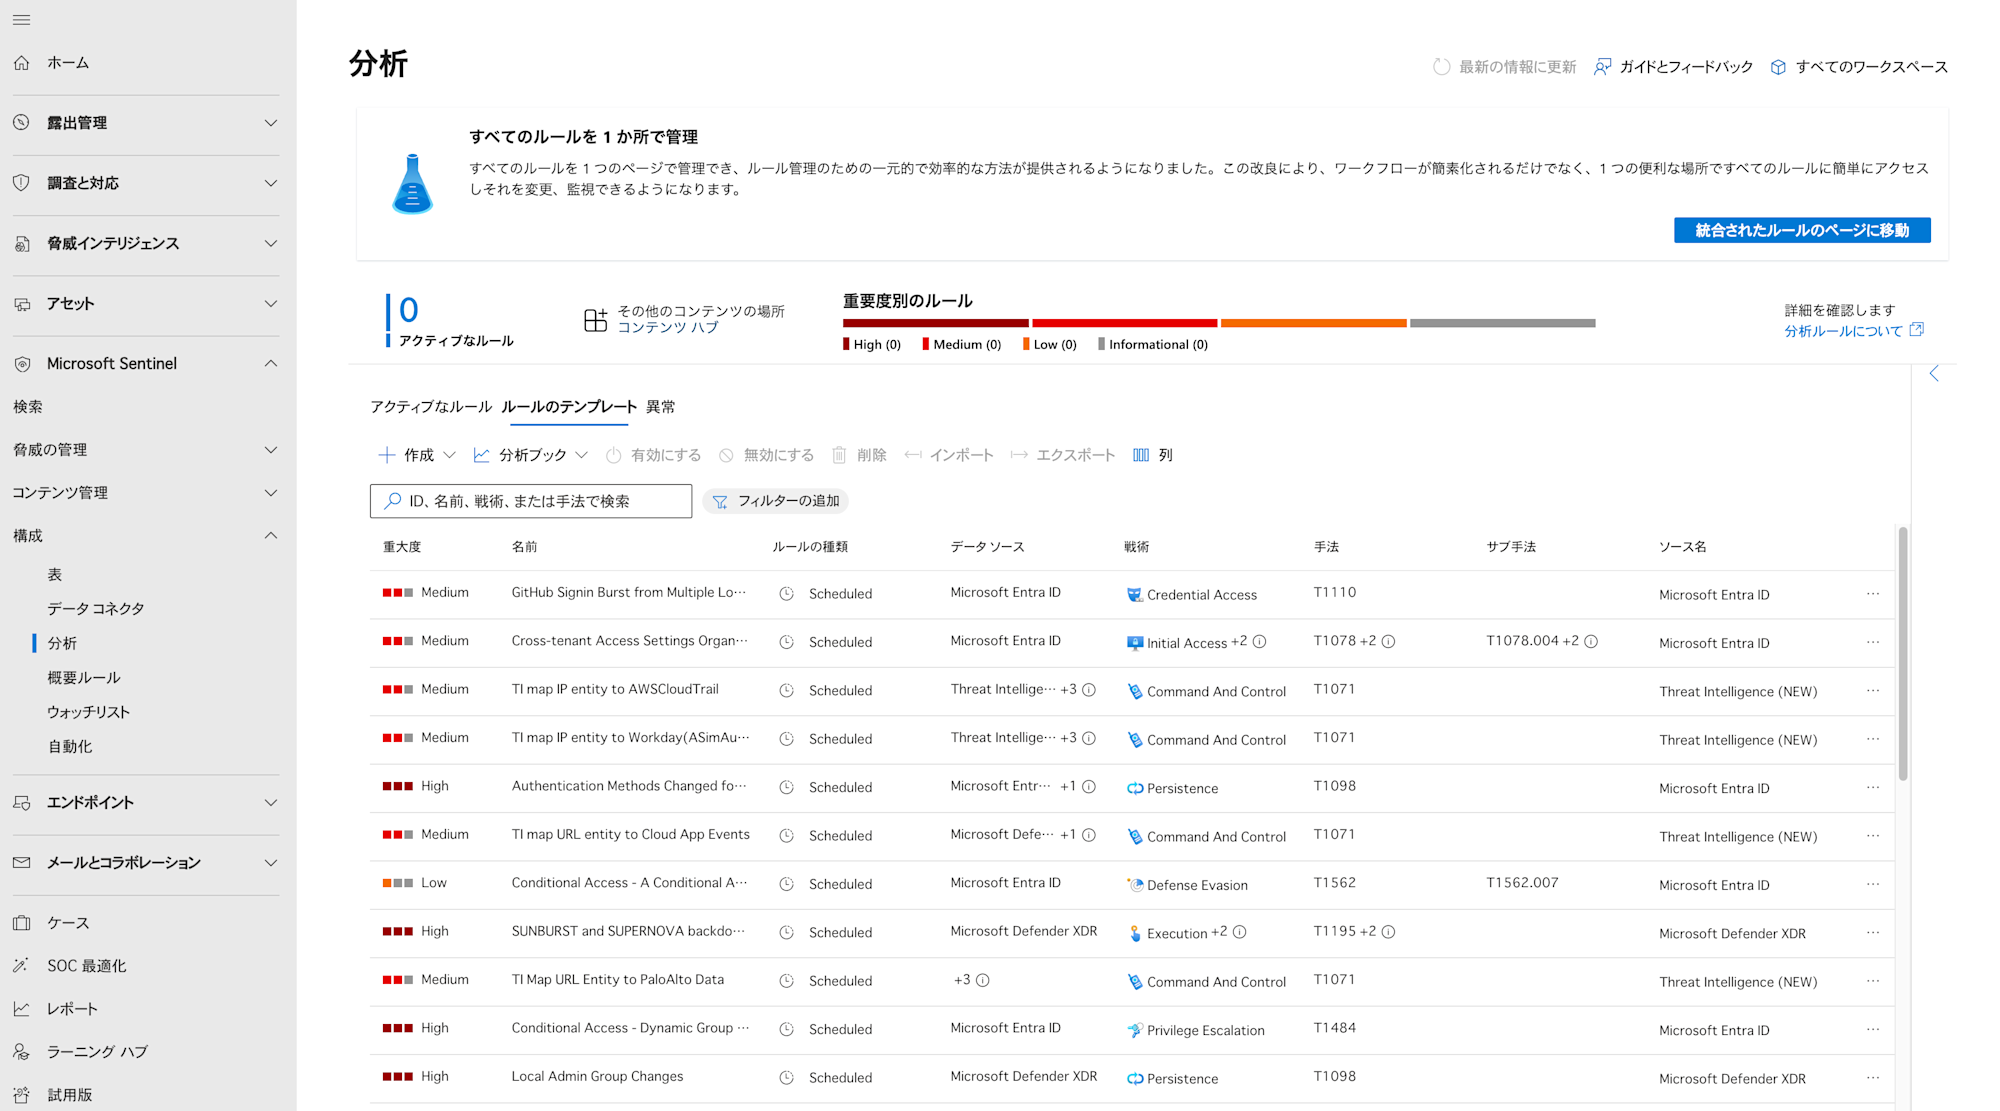Image resolution: width=2000 pixels, height=1111 pixels.
Task: Click the Informational (0) severity legend
Action: coord(1153,344)
